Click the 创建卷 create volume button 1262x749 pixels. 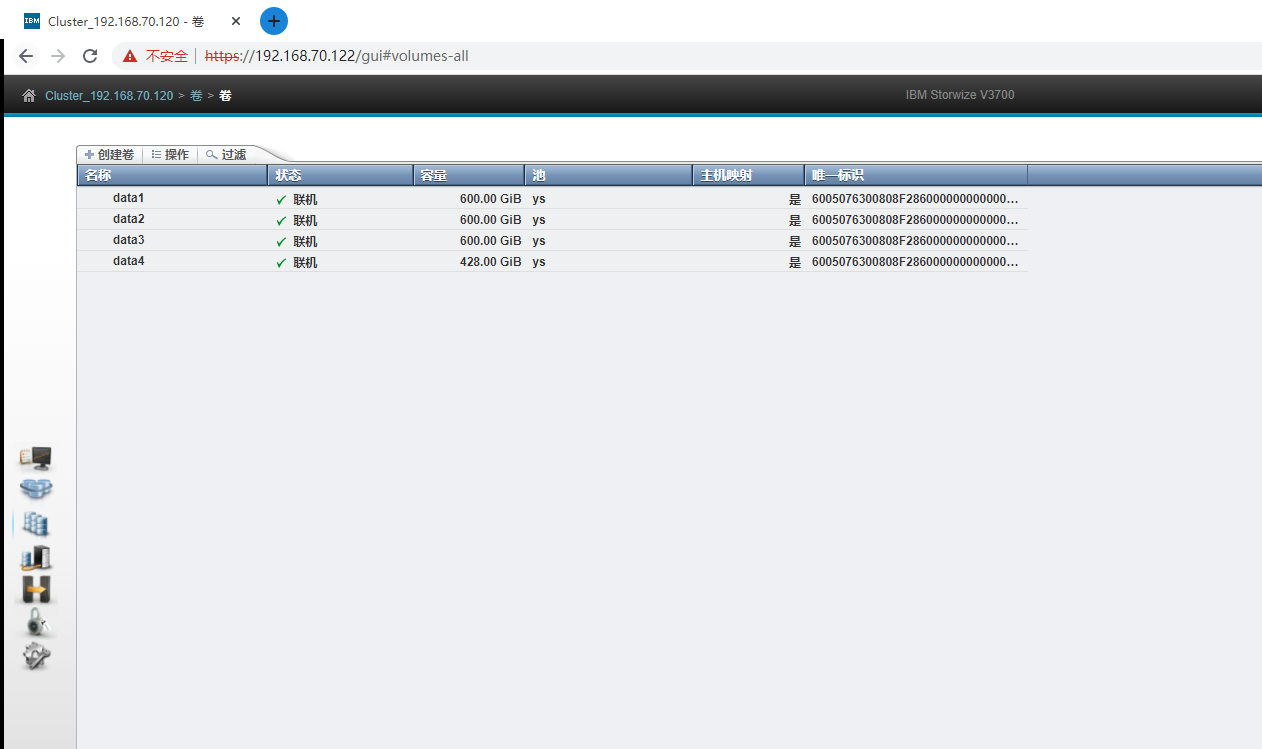coord(110,155)
